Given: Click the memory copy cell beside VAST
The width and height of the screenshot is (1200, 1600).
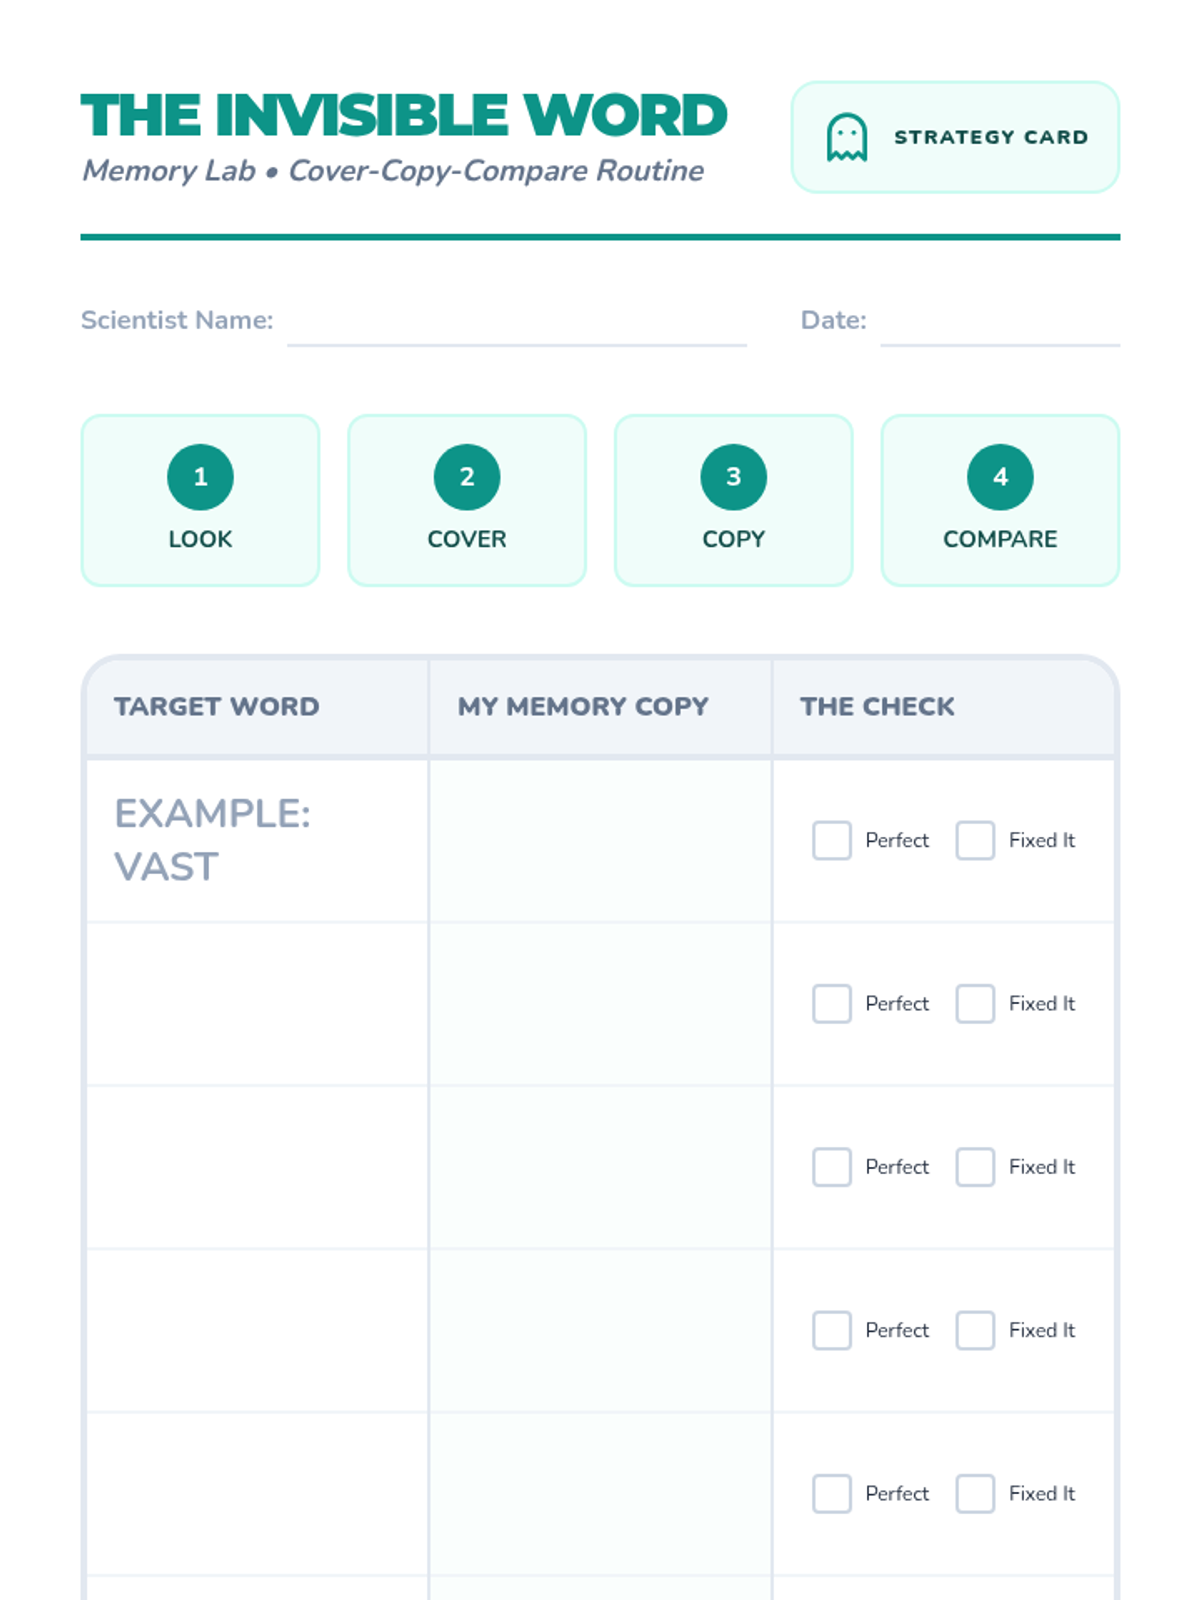Looking at the screenshot, I should [x=600, y=841].
